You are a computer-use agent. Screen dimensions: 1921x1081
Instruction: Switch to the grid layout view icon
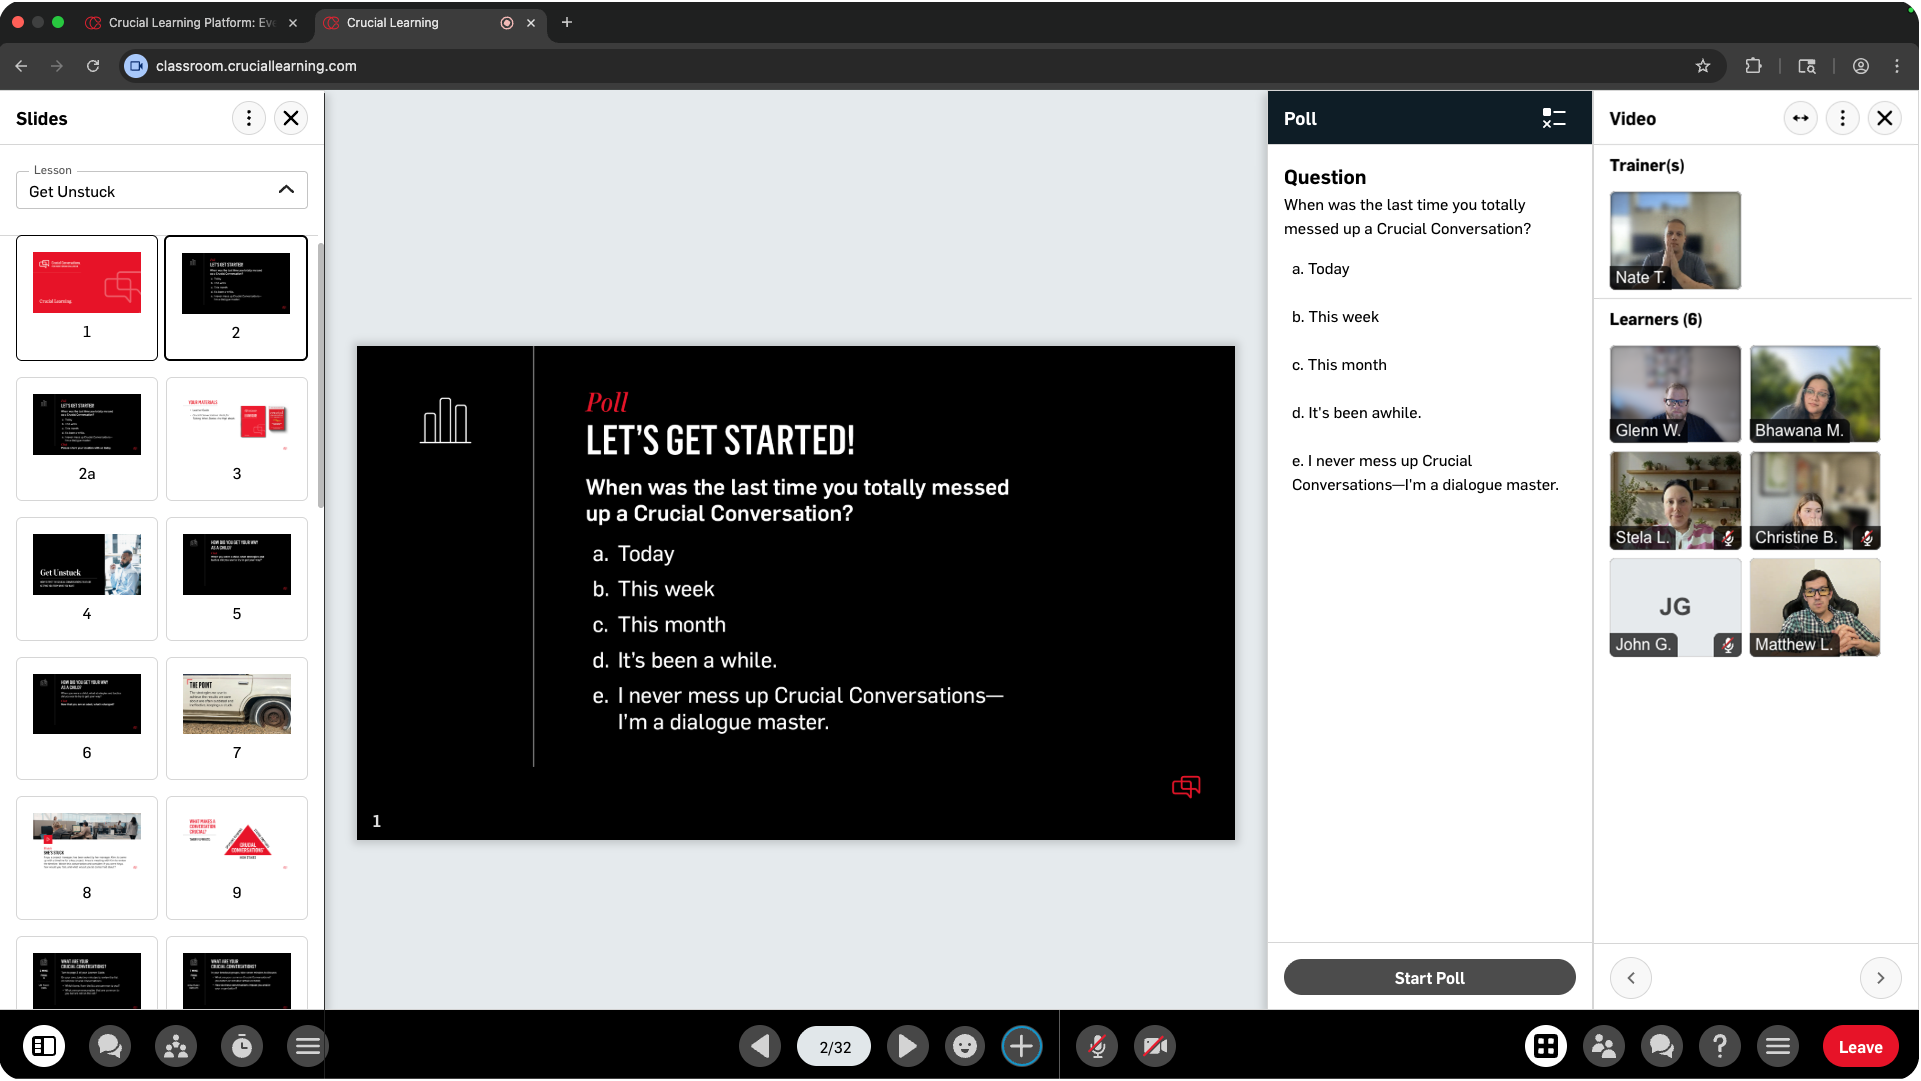tap(1546, 1046)
